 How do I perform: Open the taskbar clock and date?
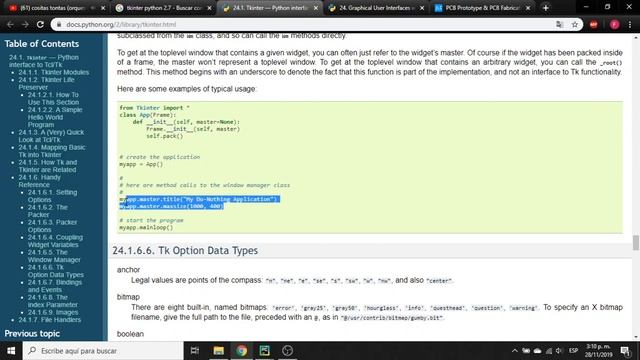tap(598, 351)
